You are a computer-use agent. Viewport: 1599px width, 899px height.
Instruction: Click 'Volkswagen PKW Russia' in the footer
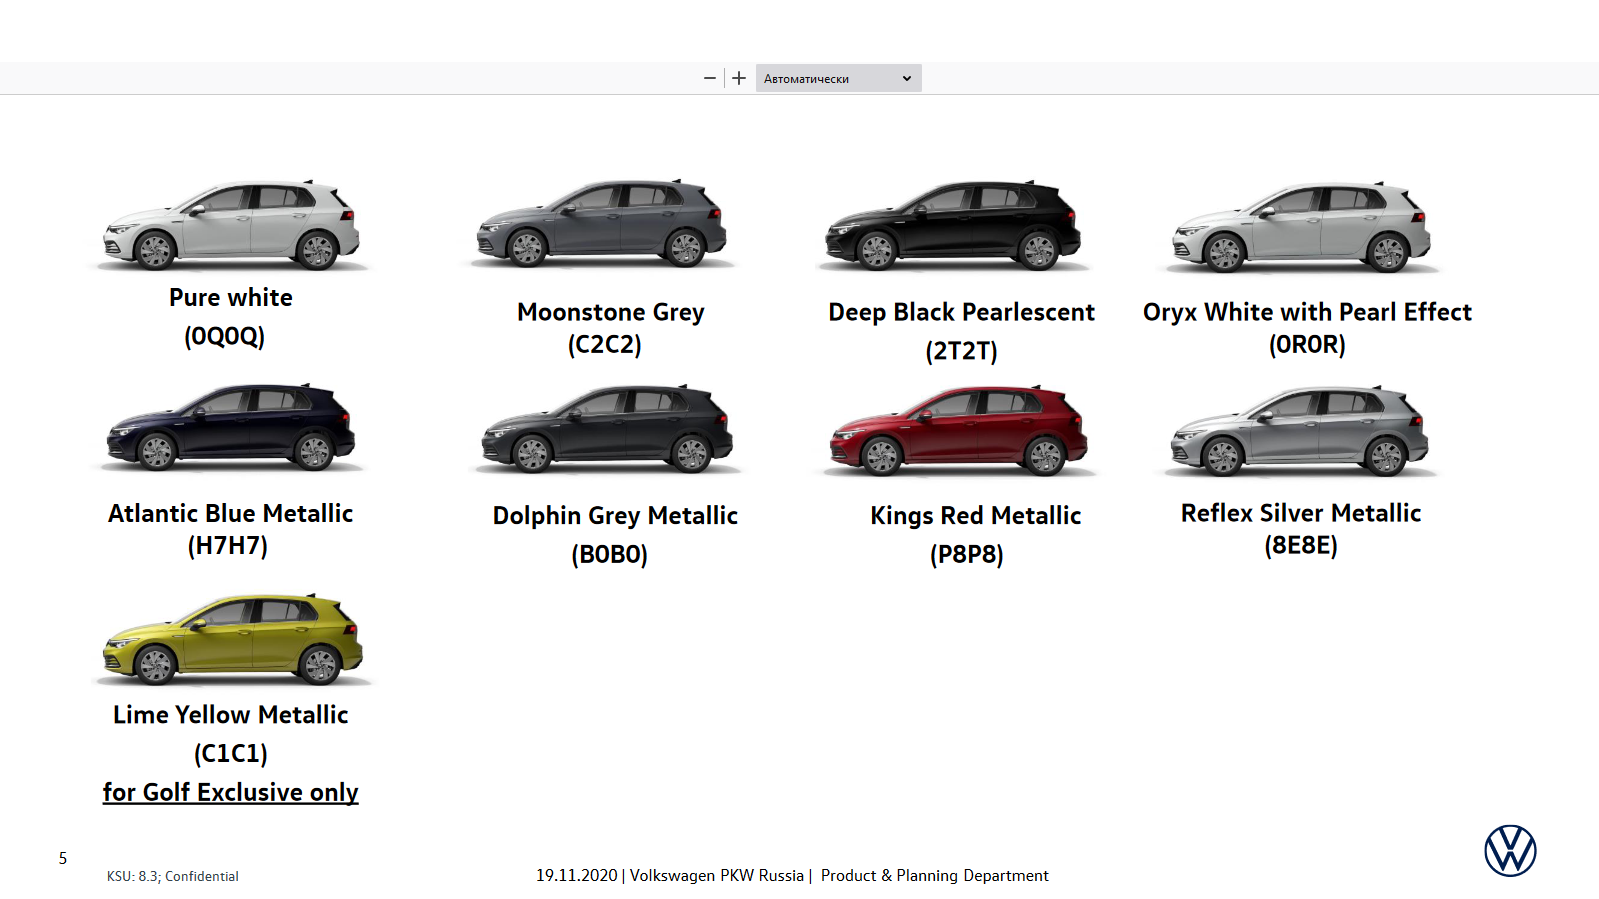(x=717, y=875)
